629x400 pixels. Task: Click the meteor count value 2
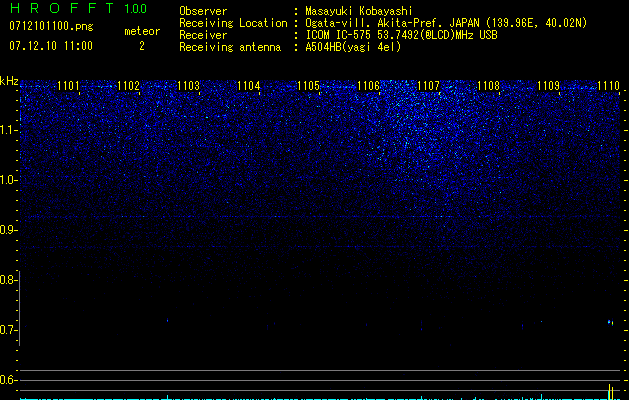pos(142,46)
